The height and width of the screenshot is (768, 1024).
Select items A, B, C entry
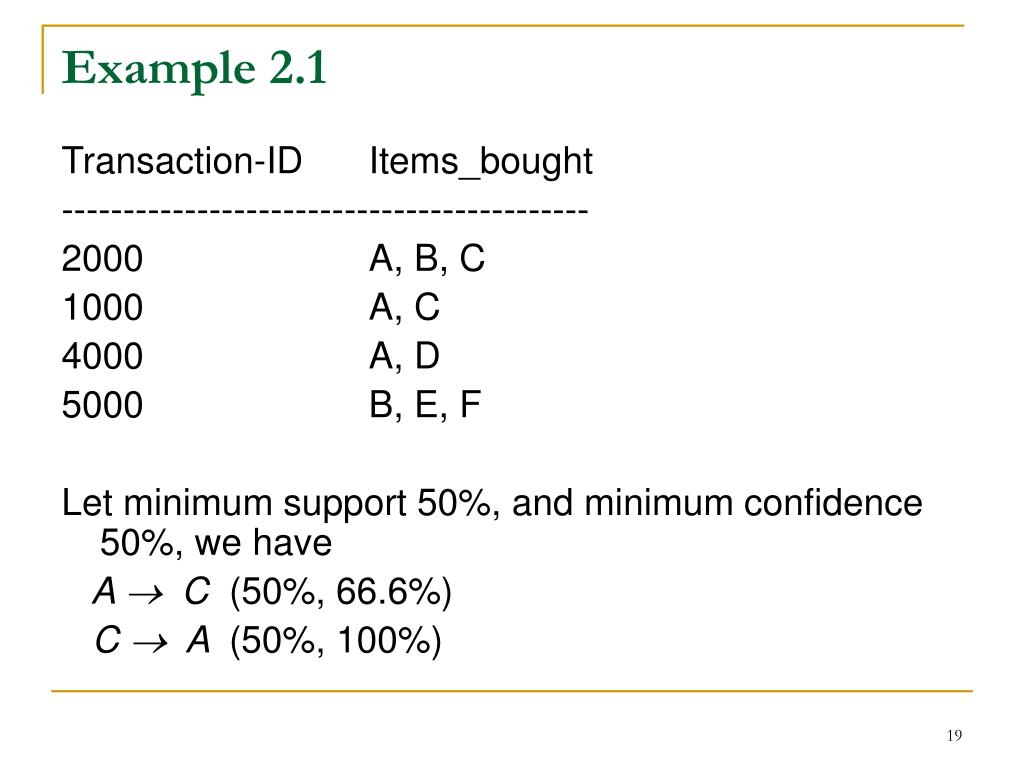427,259
